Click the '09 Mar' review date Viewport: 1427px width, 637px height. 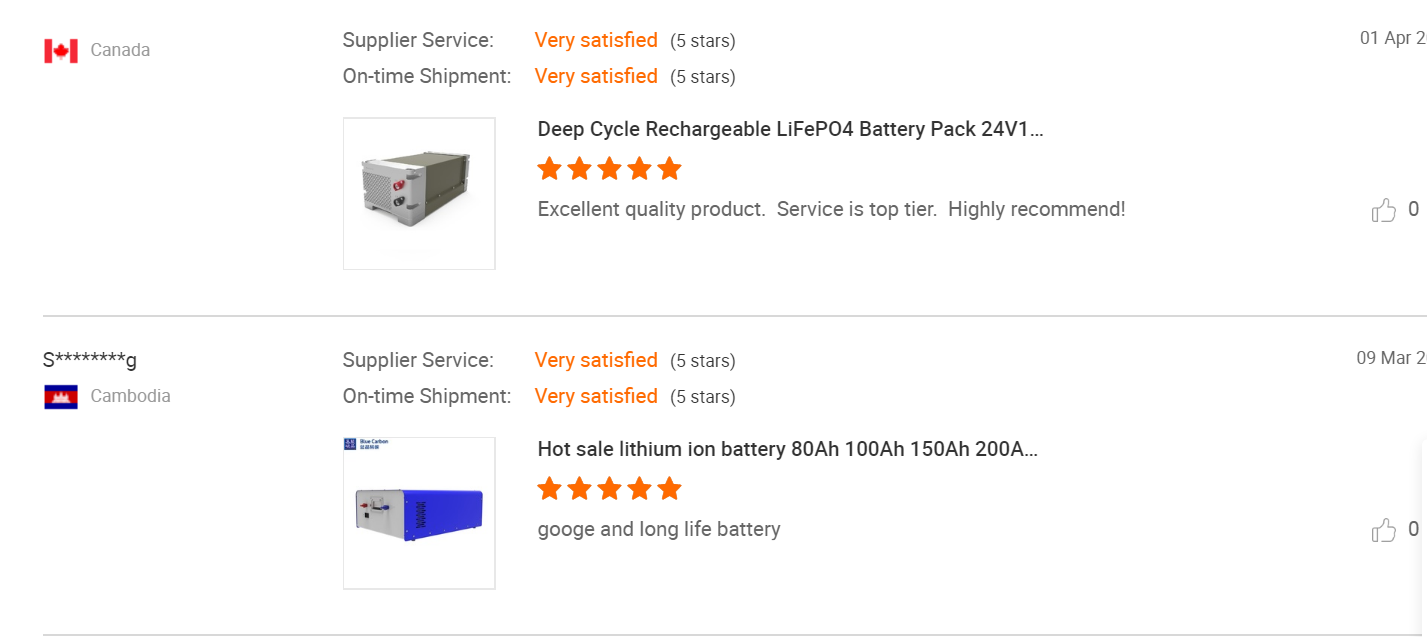click(x=1390, y=358)
